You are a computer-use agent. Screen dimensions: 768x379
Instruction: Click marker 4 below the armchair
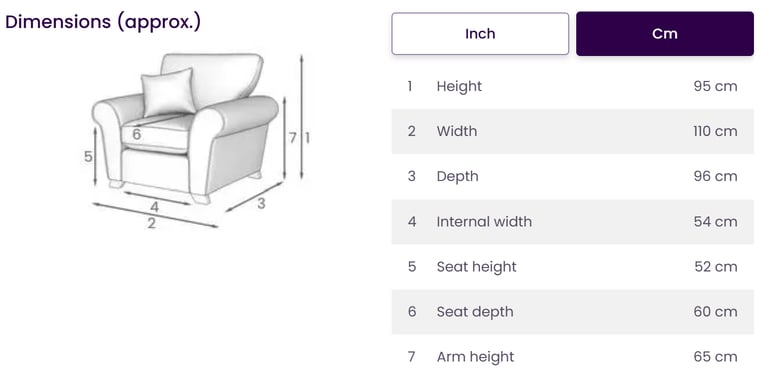[x=155, y=207]
